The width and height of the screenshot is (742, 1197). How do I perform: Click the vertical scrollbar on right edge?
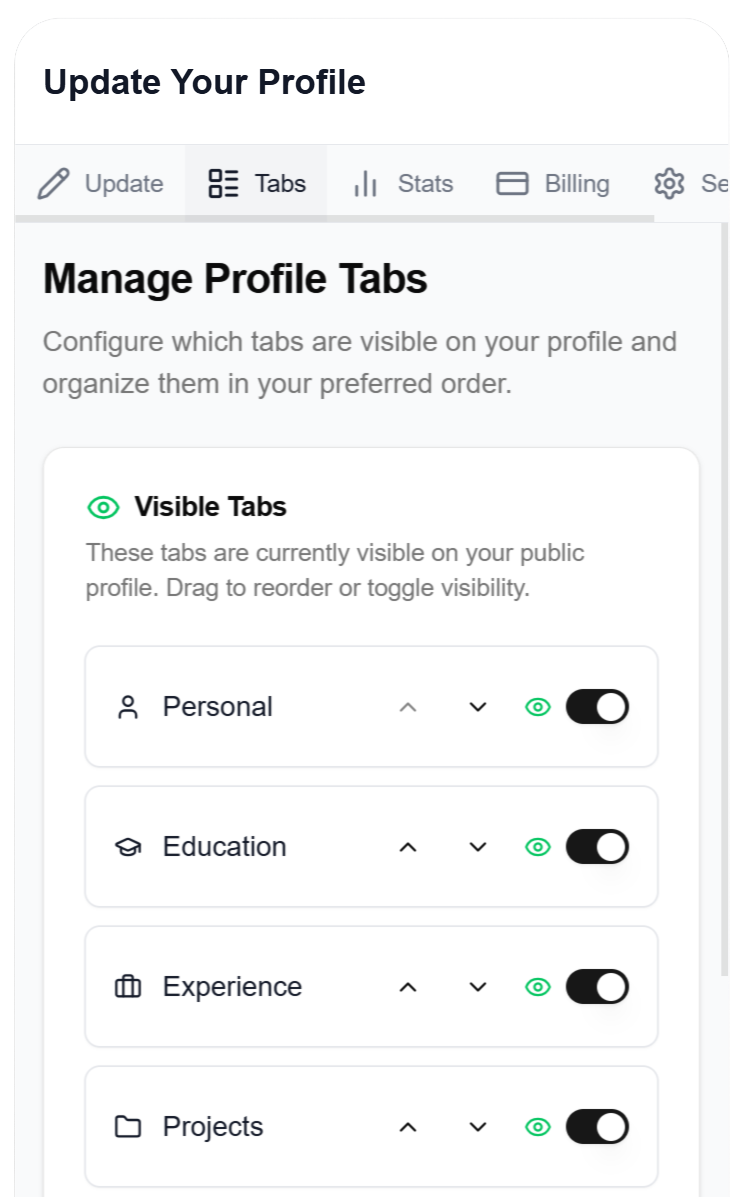724,599
